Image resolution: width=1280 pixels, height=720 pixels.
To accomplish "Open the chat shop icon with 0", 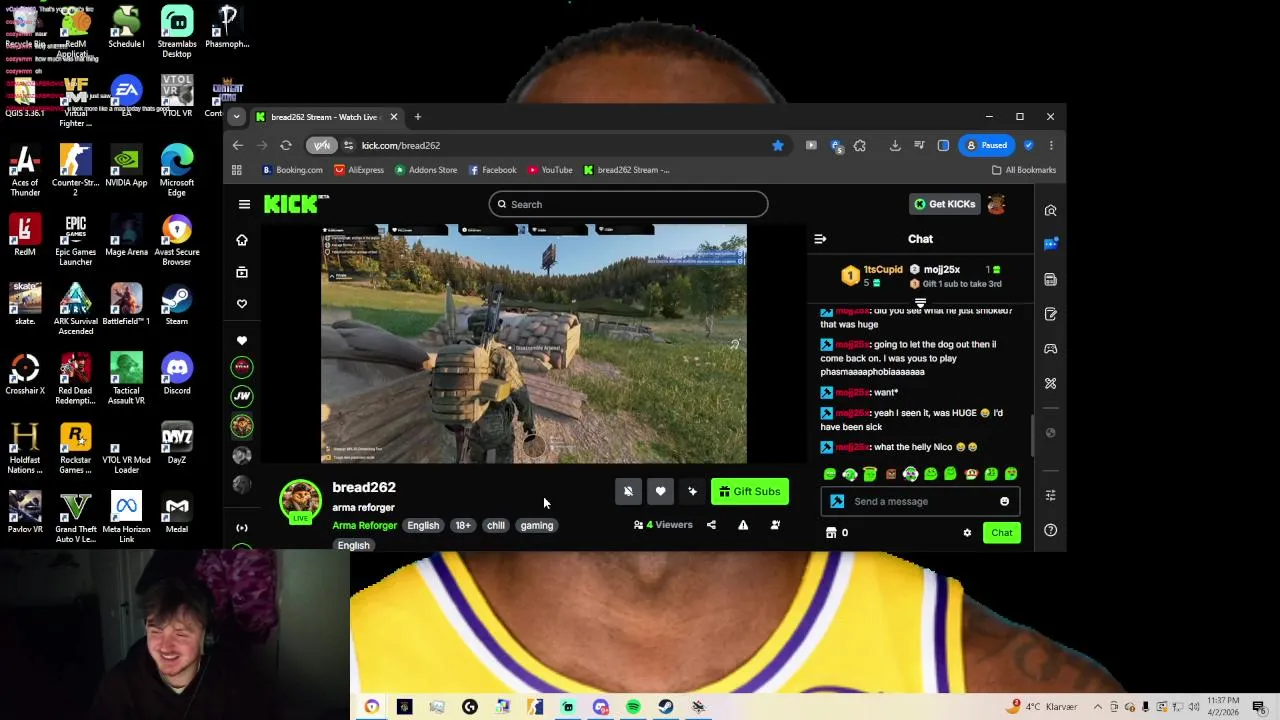I will tap(837, 533).
